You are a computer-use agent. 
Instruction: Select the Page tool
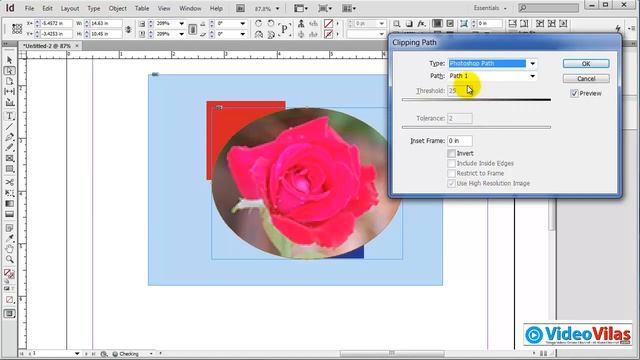(9, 81)
